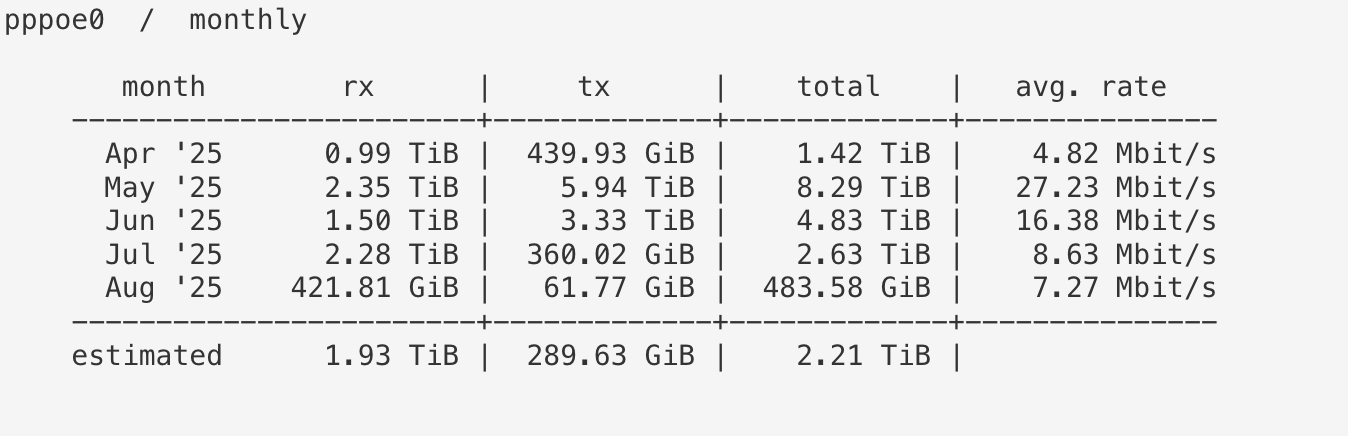Image resolution: width=1348 pixels, height=436 pixels.
Task: Click the 8.29 TiB total value
Action: [x=863, y=188]
